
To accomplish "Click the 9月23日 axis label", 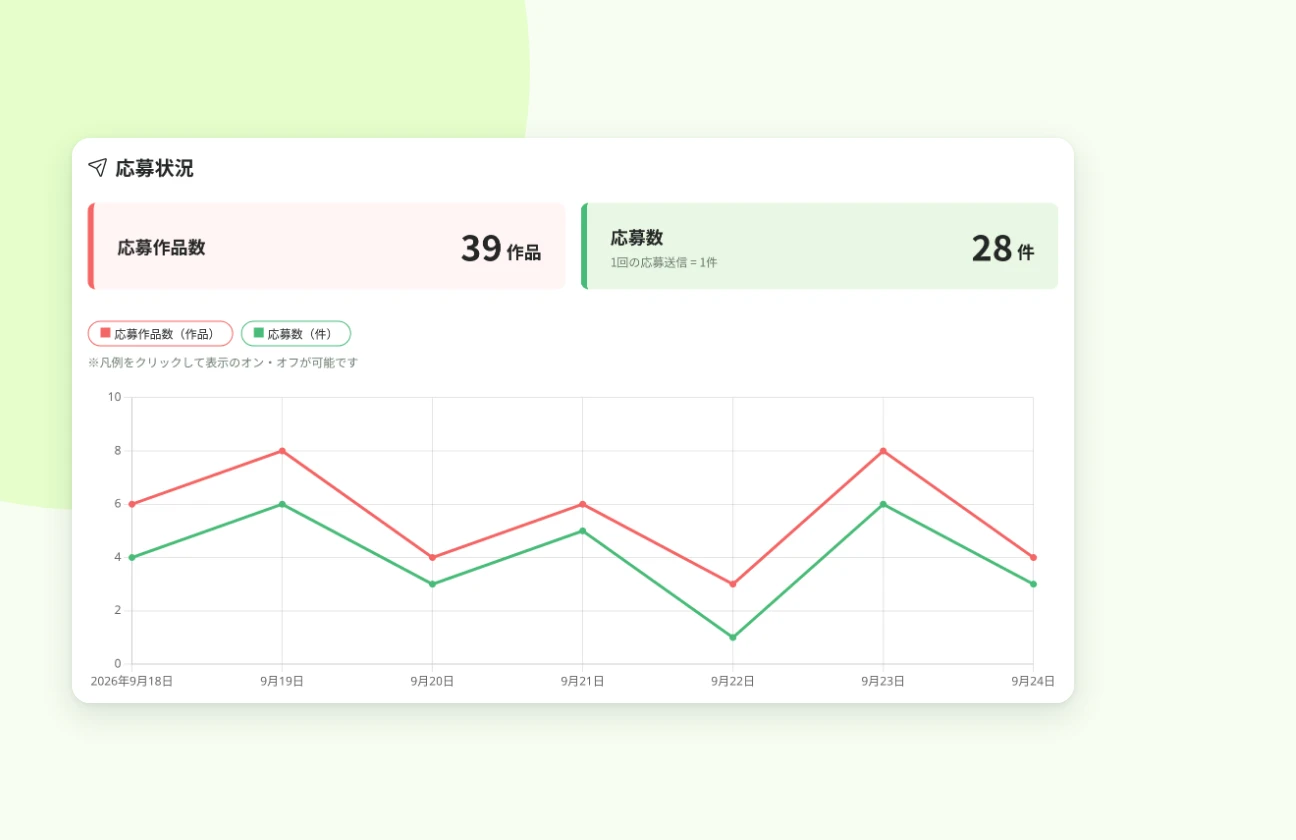I will click(883, 681).
